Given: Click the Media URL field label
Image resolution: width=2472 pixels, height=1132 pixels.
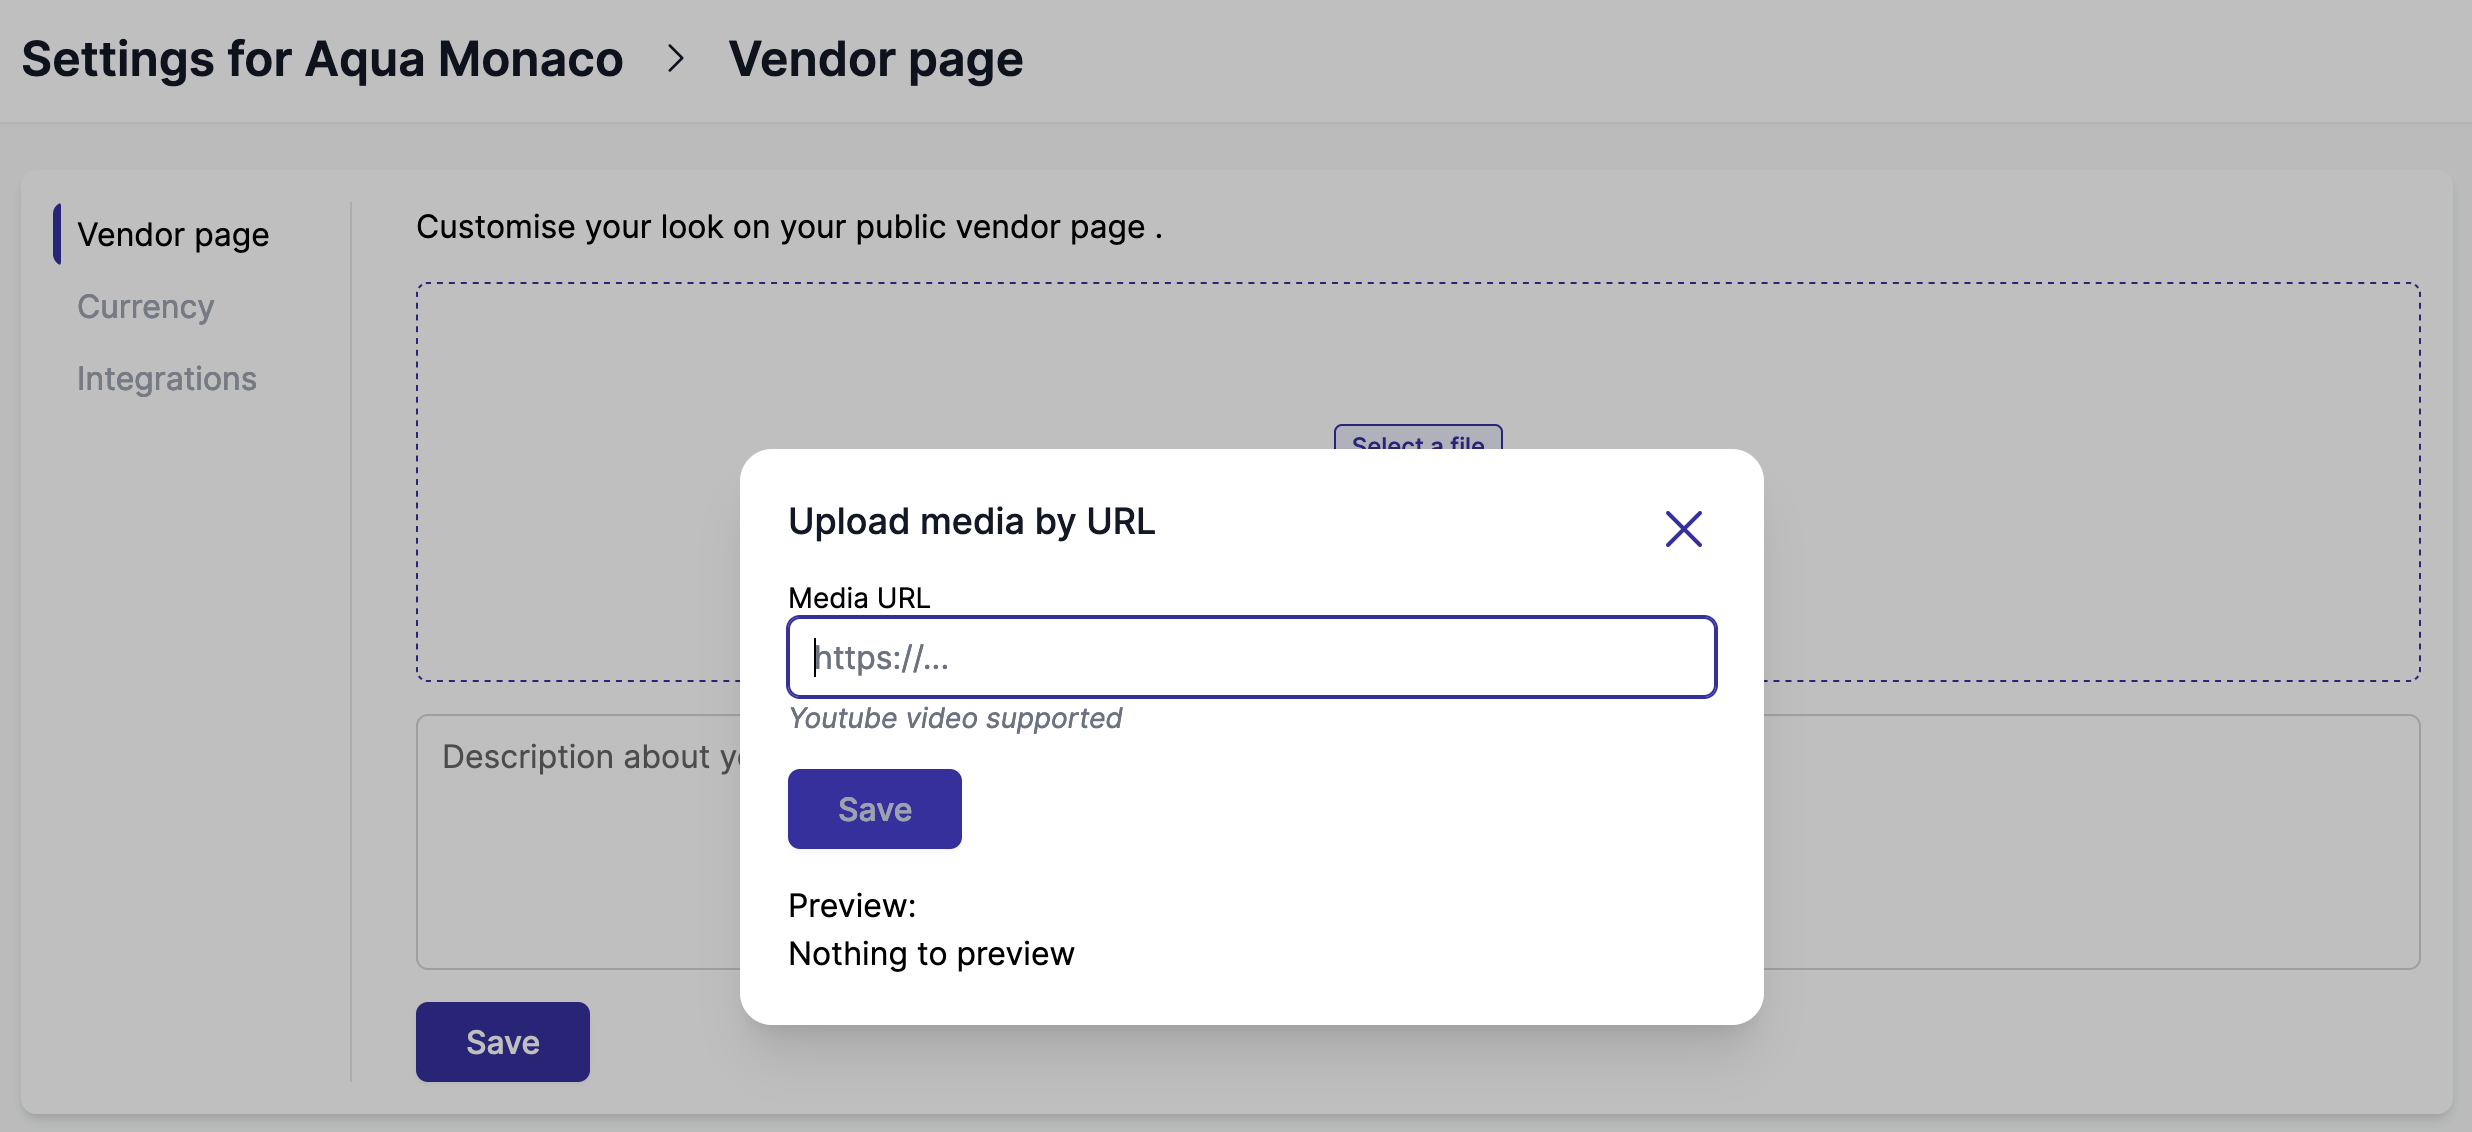Looking at the screenshot, I should click(x=858, y=597).
